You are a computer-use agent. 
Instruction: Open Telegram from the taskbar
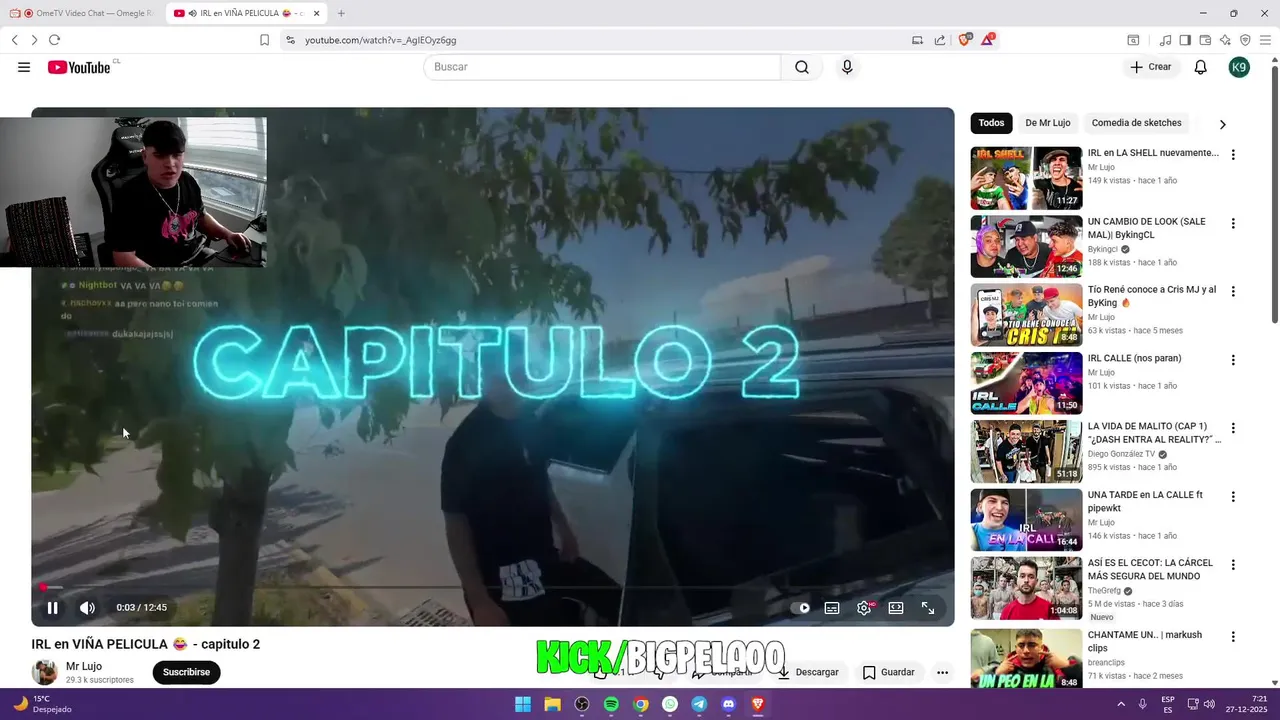point(699,704)
